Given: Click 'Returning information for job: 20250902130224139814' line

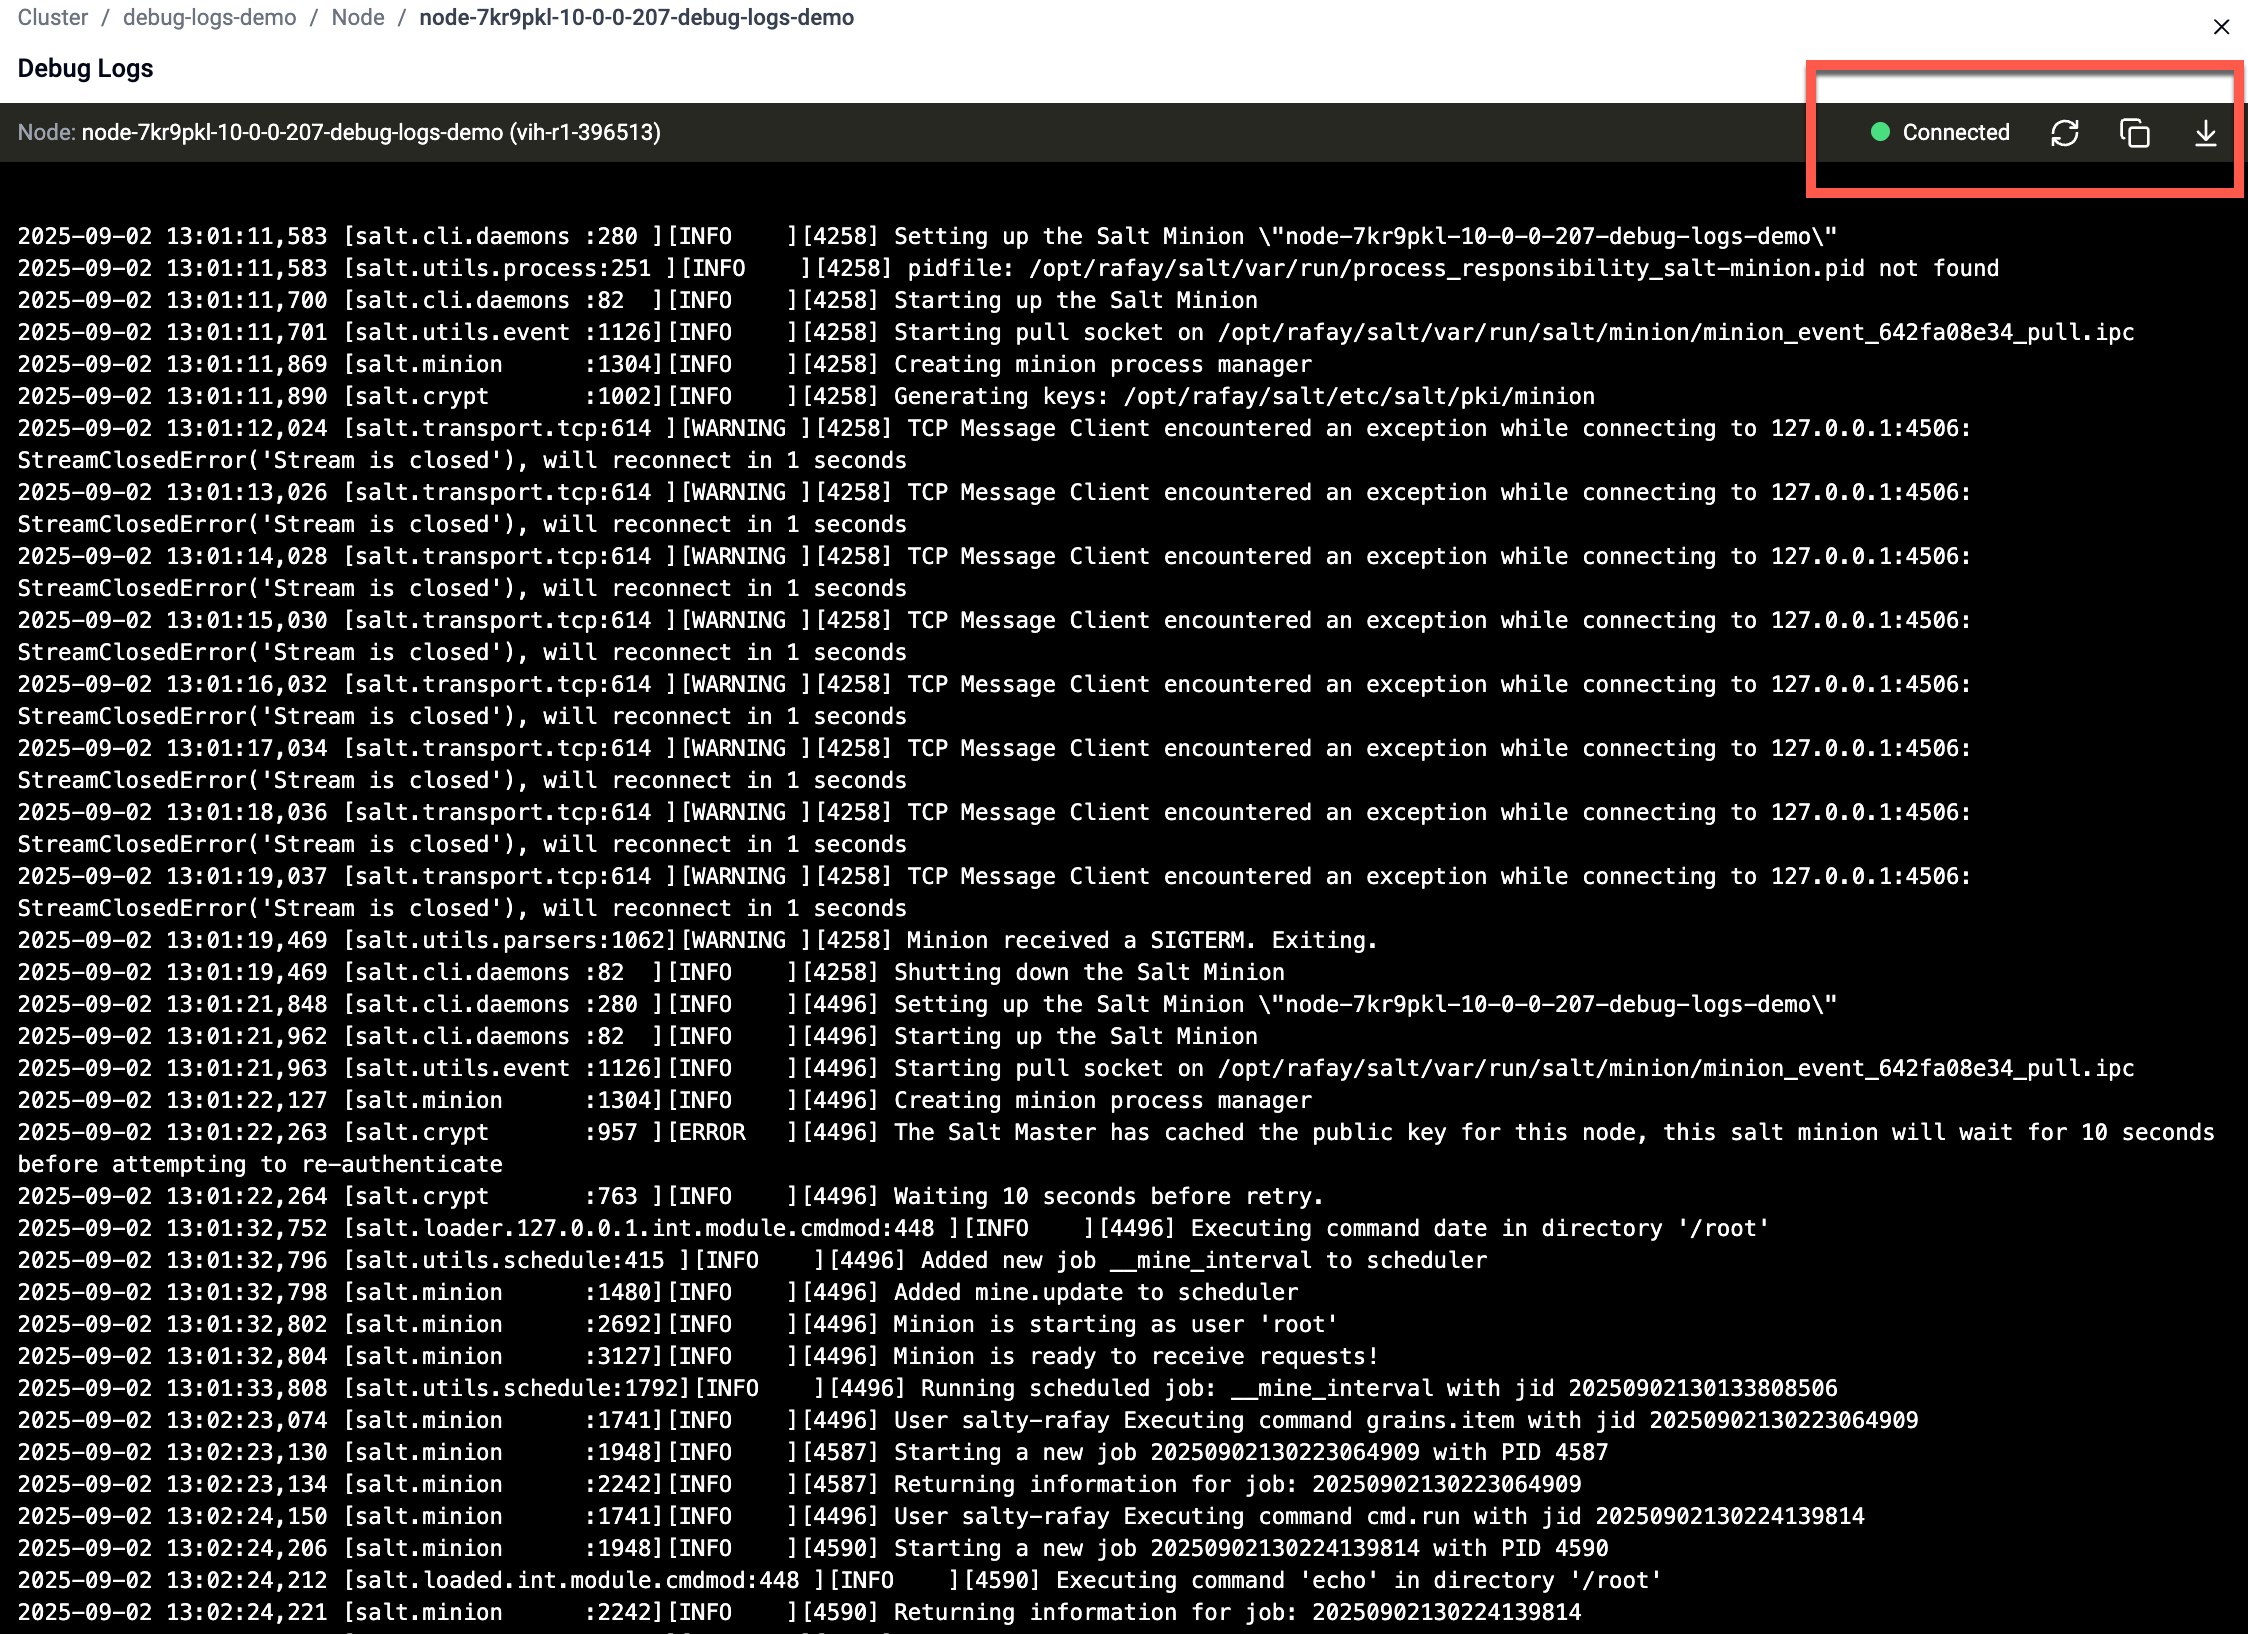Looking at the screenshot, I should click(x=800, y=1612).
